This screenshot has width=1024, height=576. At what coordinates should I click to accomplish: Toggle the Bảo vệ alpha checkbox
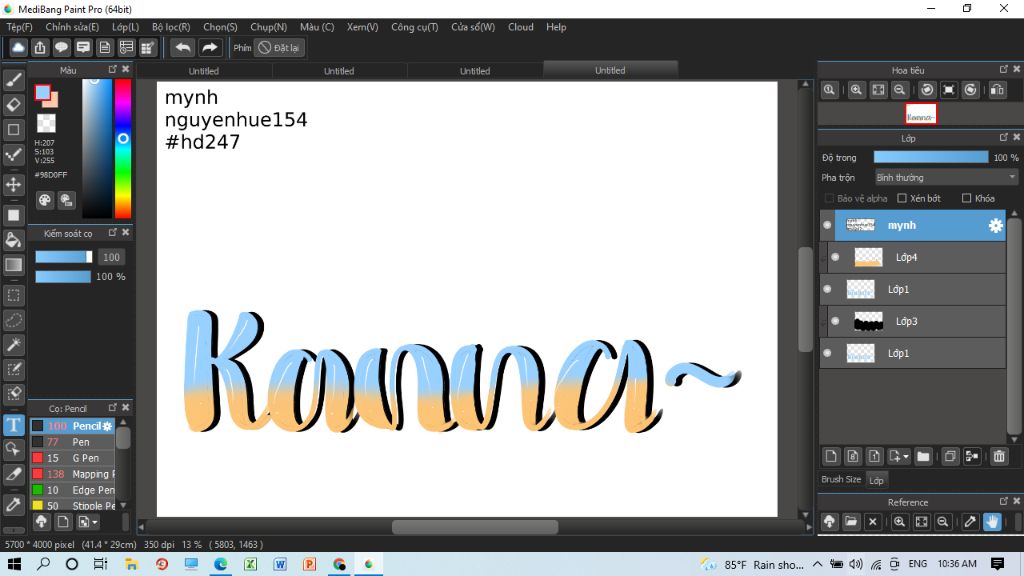click(x=829, y=198)
